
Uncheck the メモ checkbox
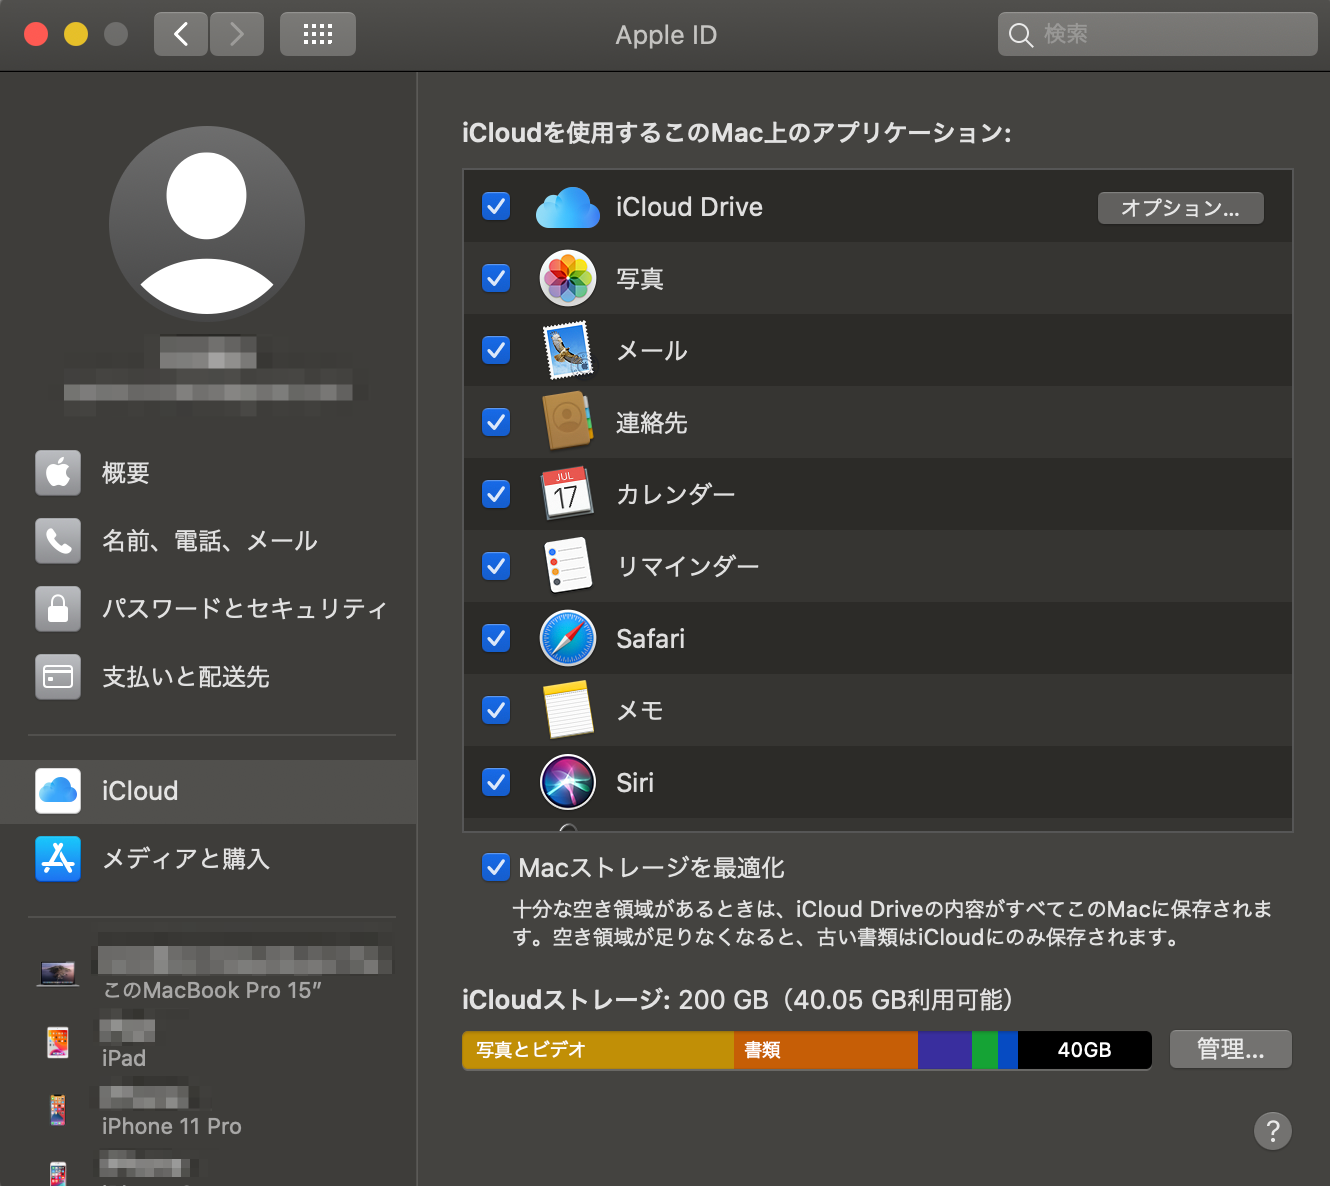click(x=496, y=710)
